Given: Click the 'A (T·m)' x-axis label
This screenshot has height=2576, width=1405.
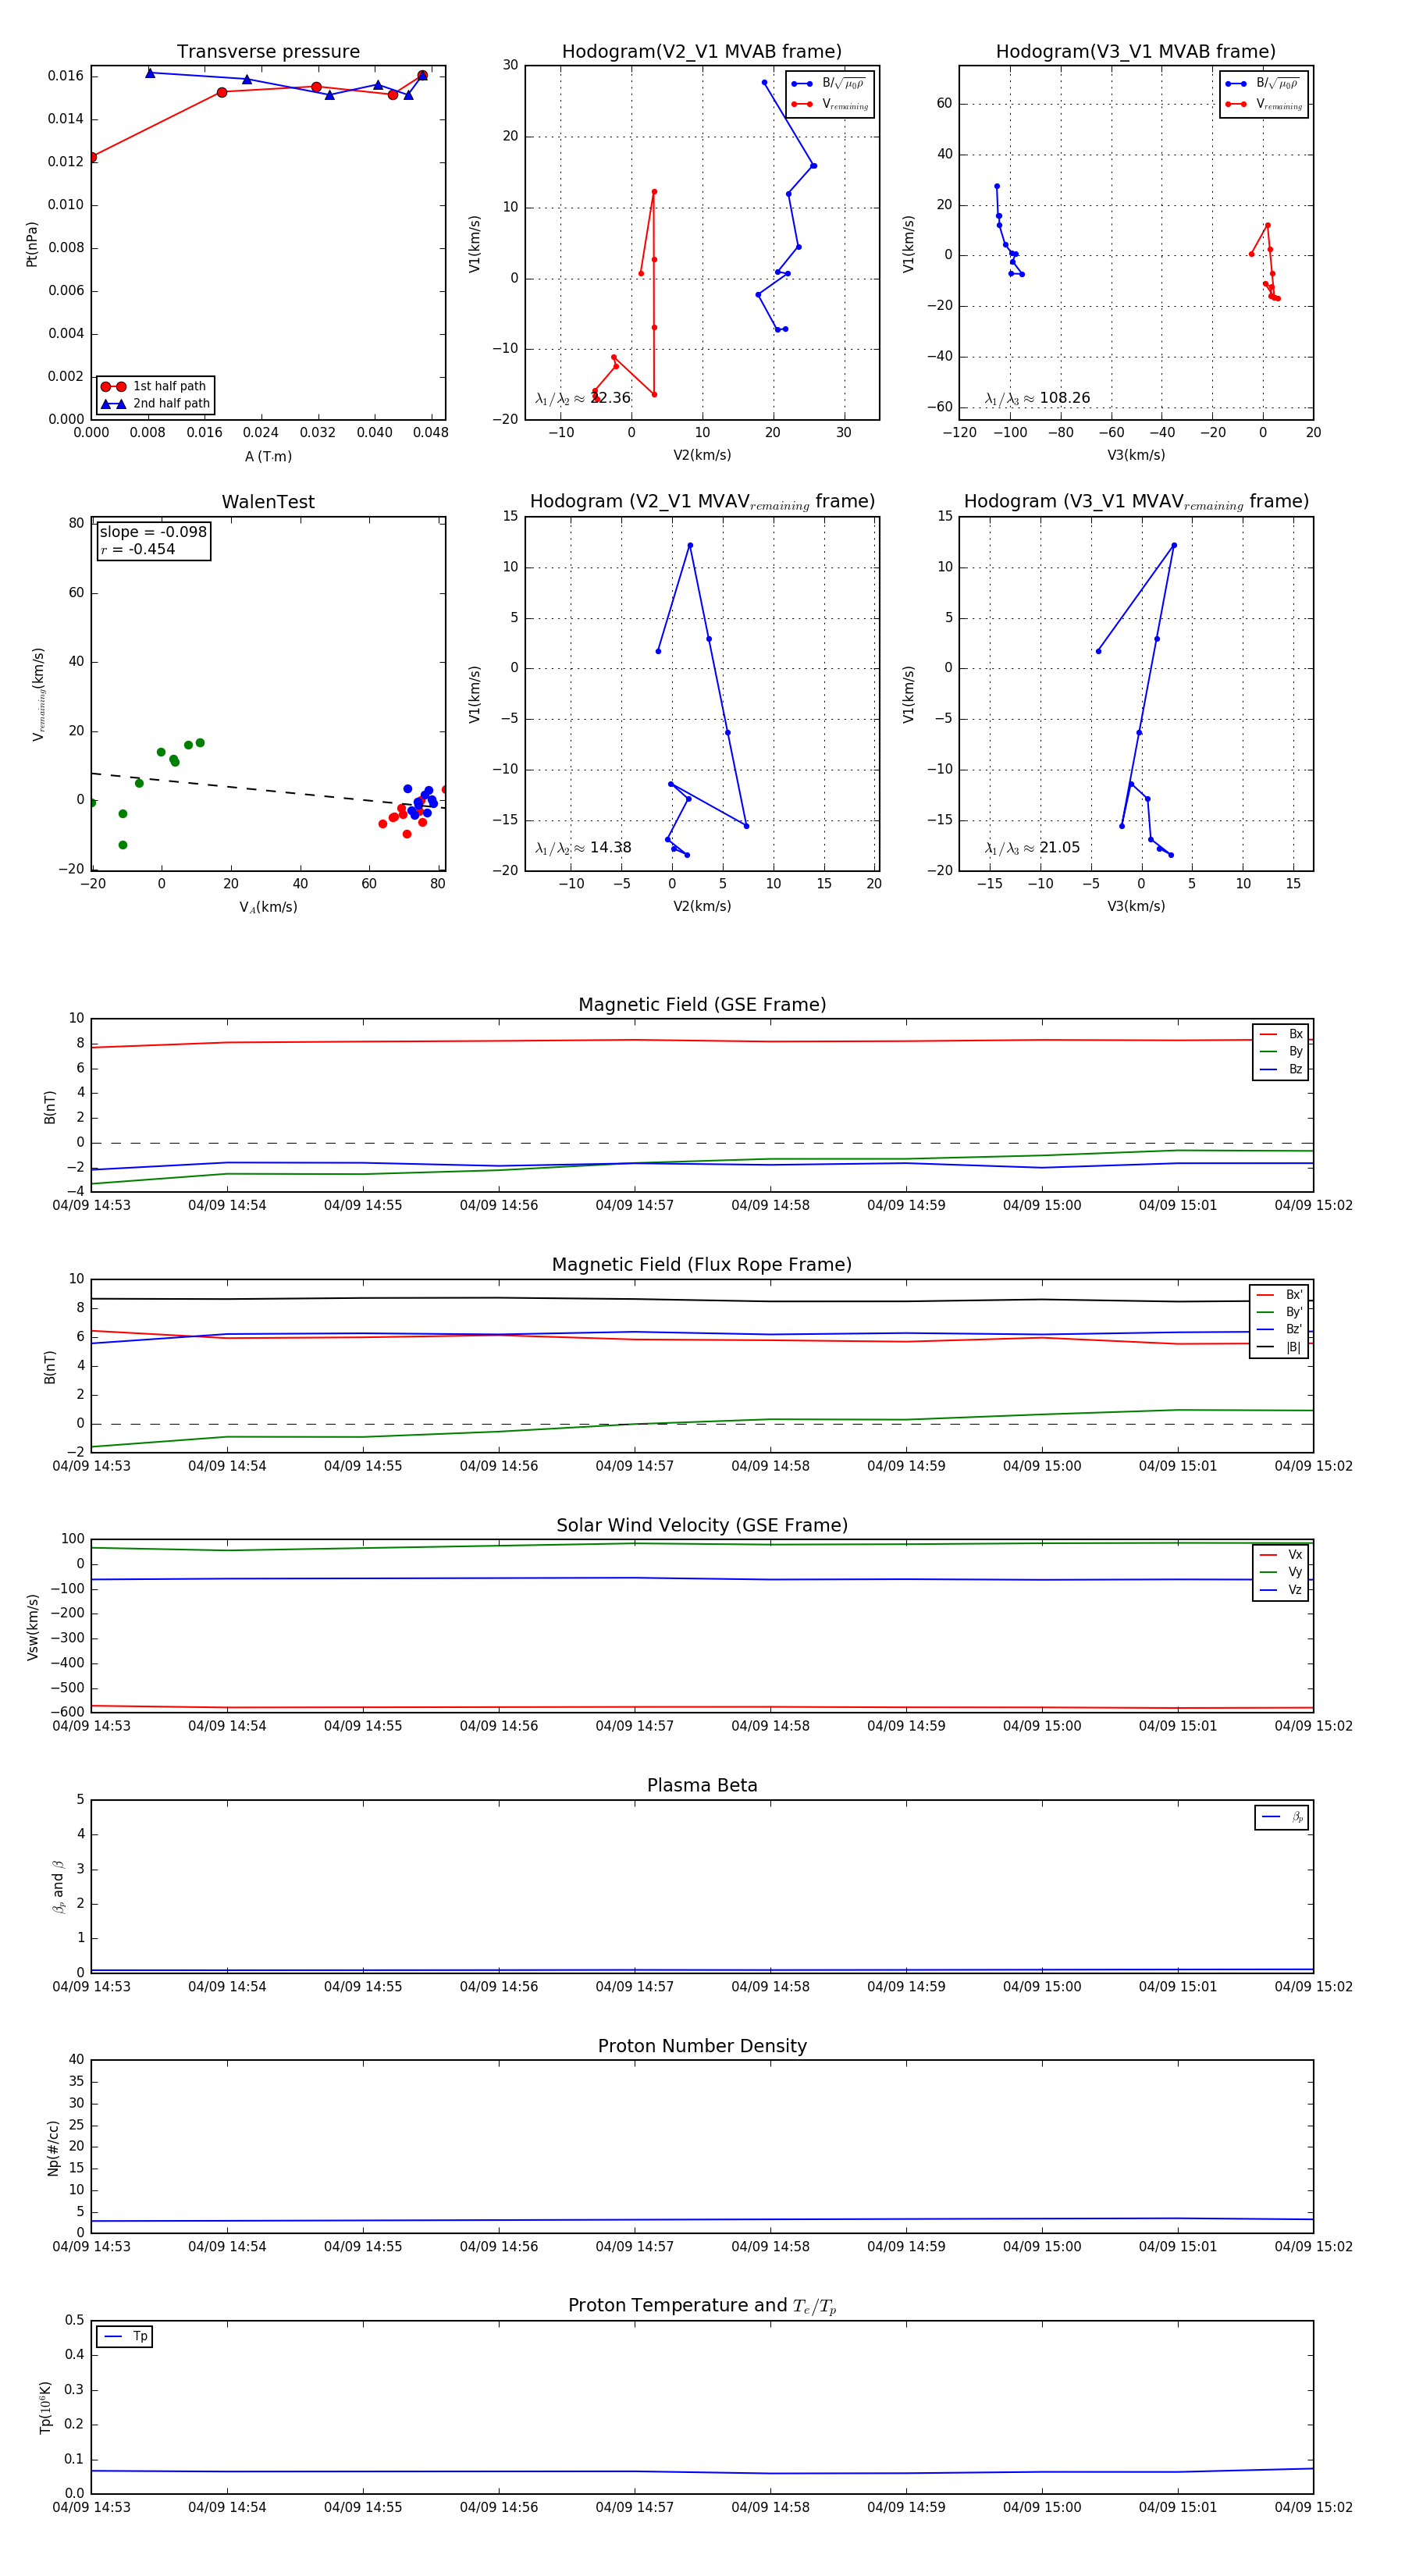Looking at the screenshot, I should pyautogui.click(x=268, y=457).
